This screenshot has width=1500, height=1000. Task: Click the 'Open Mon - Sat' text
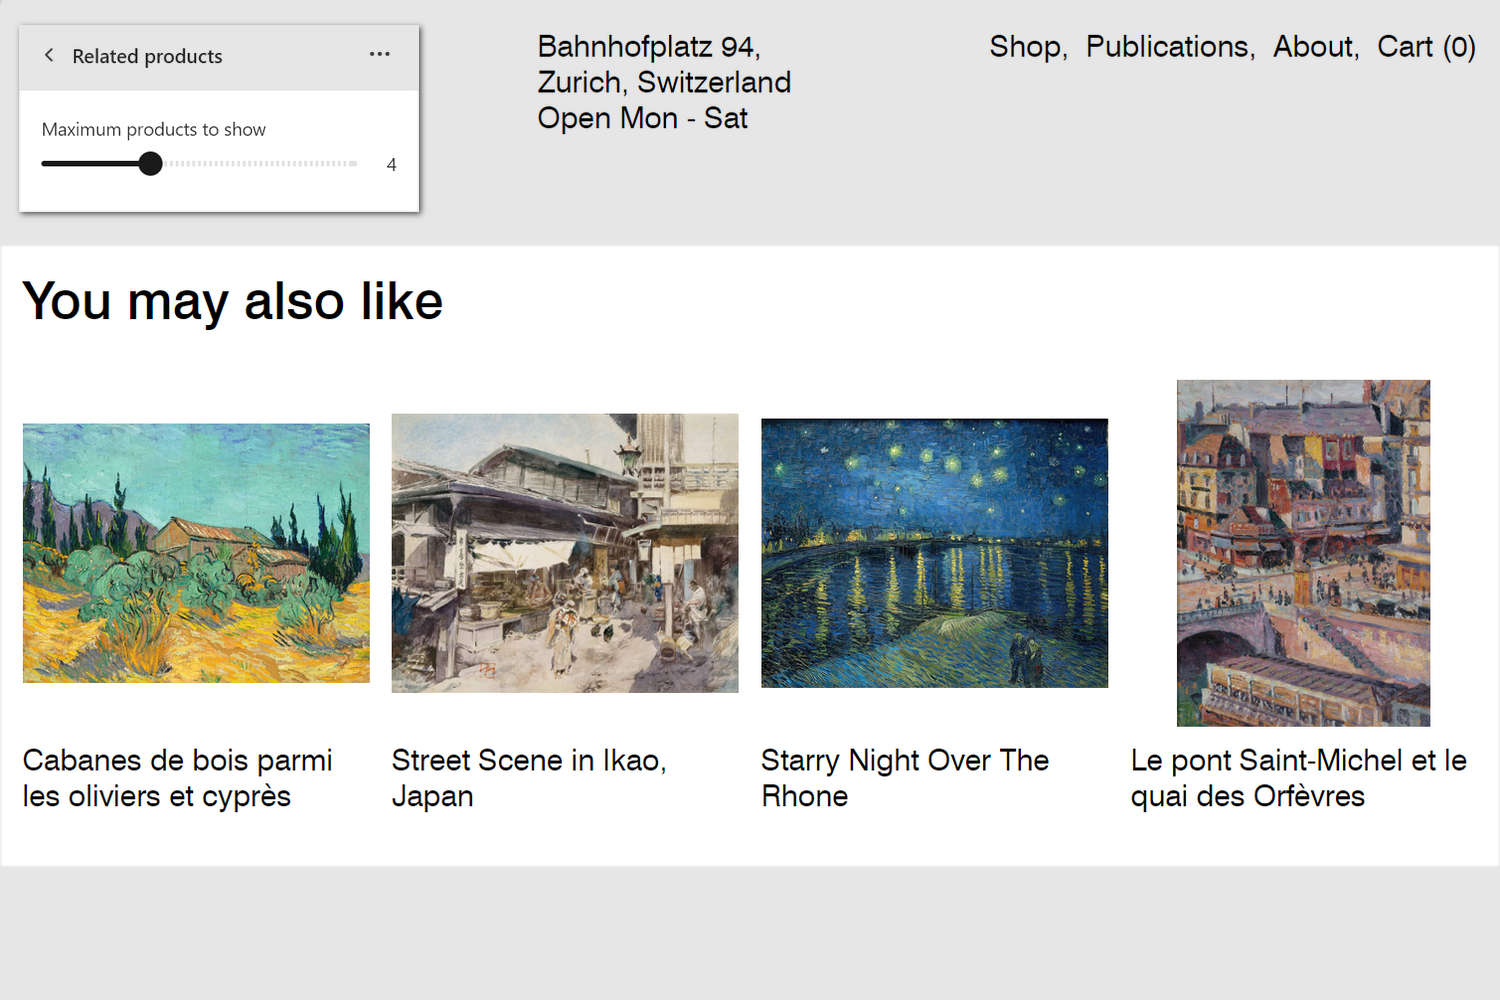pyautogui.click(x=642, y=118)
